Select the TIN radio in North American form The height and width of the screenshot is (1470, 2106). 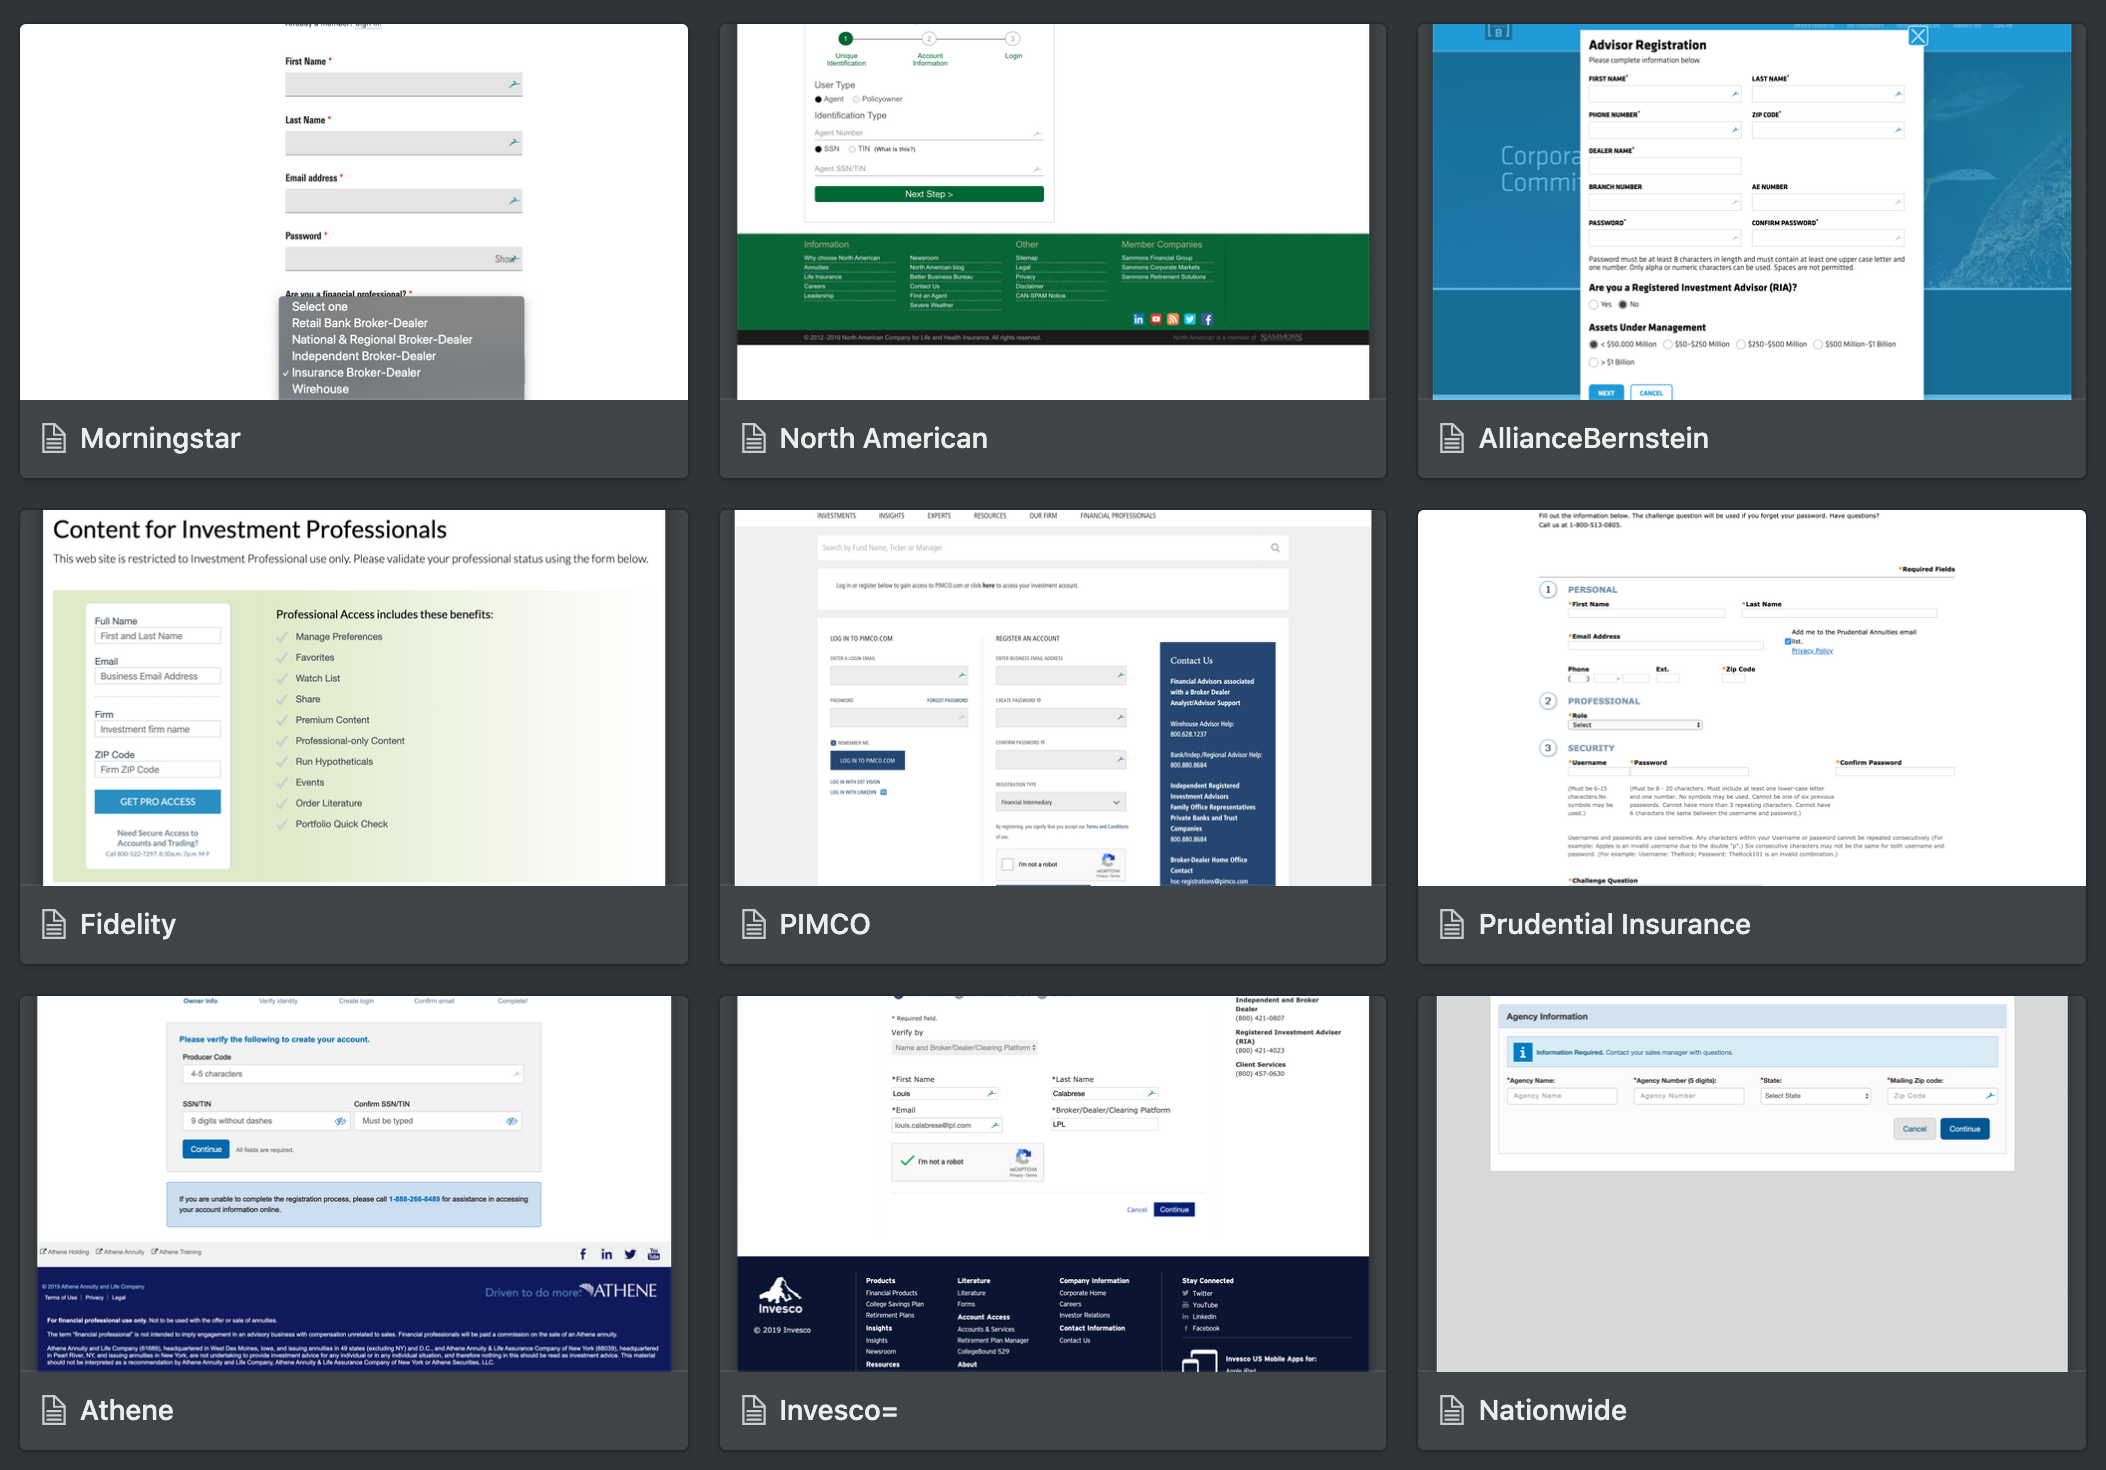point(852,149)
